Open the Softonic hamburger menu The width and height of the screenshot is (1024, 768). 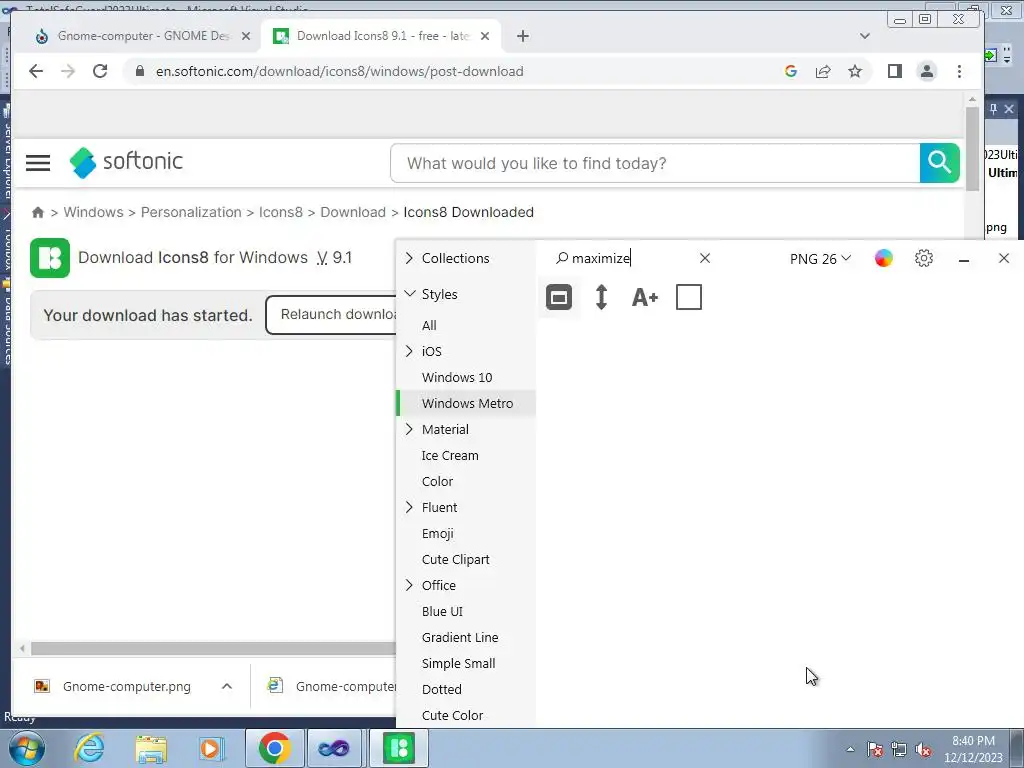[38, 163]
